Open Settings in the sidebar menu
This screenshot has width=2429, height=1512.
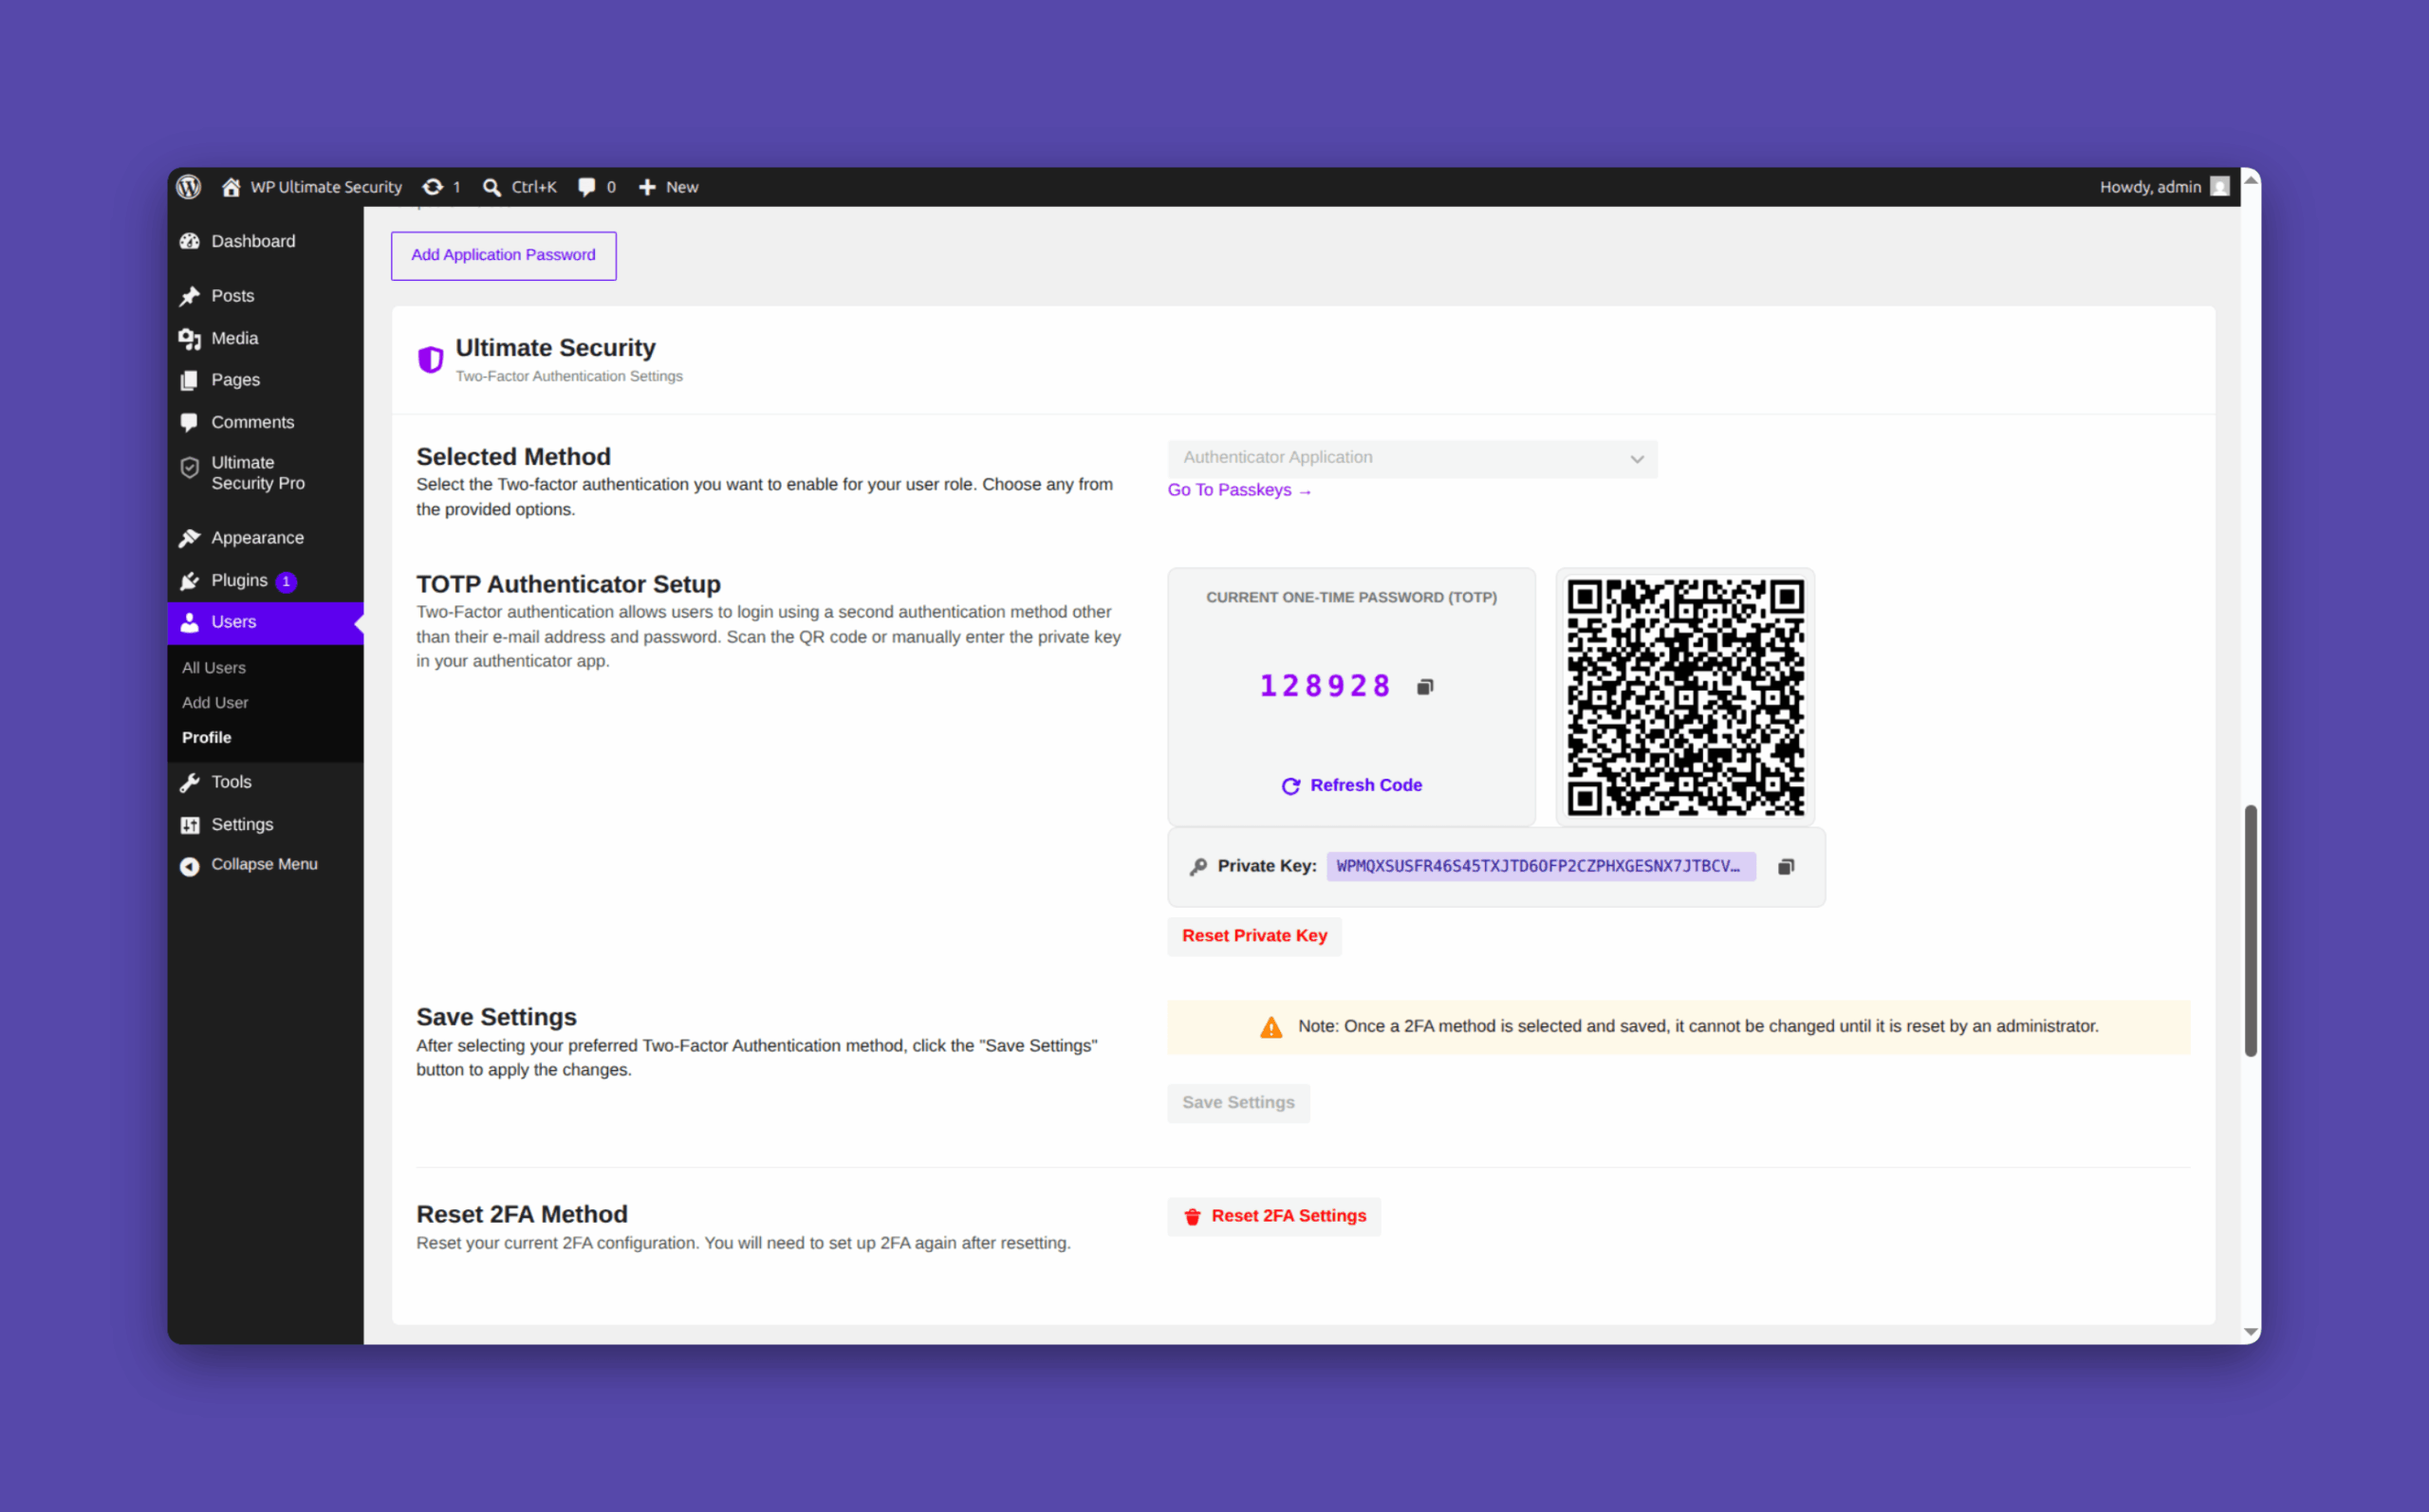pos(266,825)
